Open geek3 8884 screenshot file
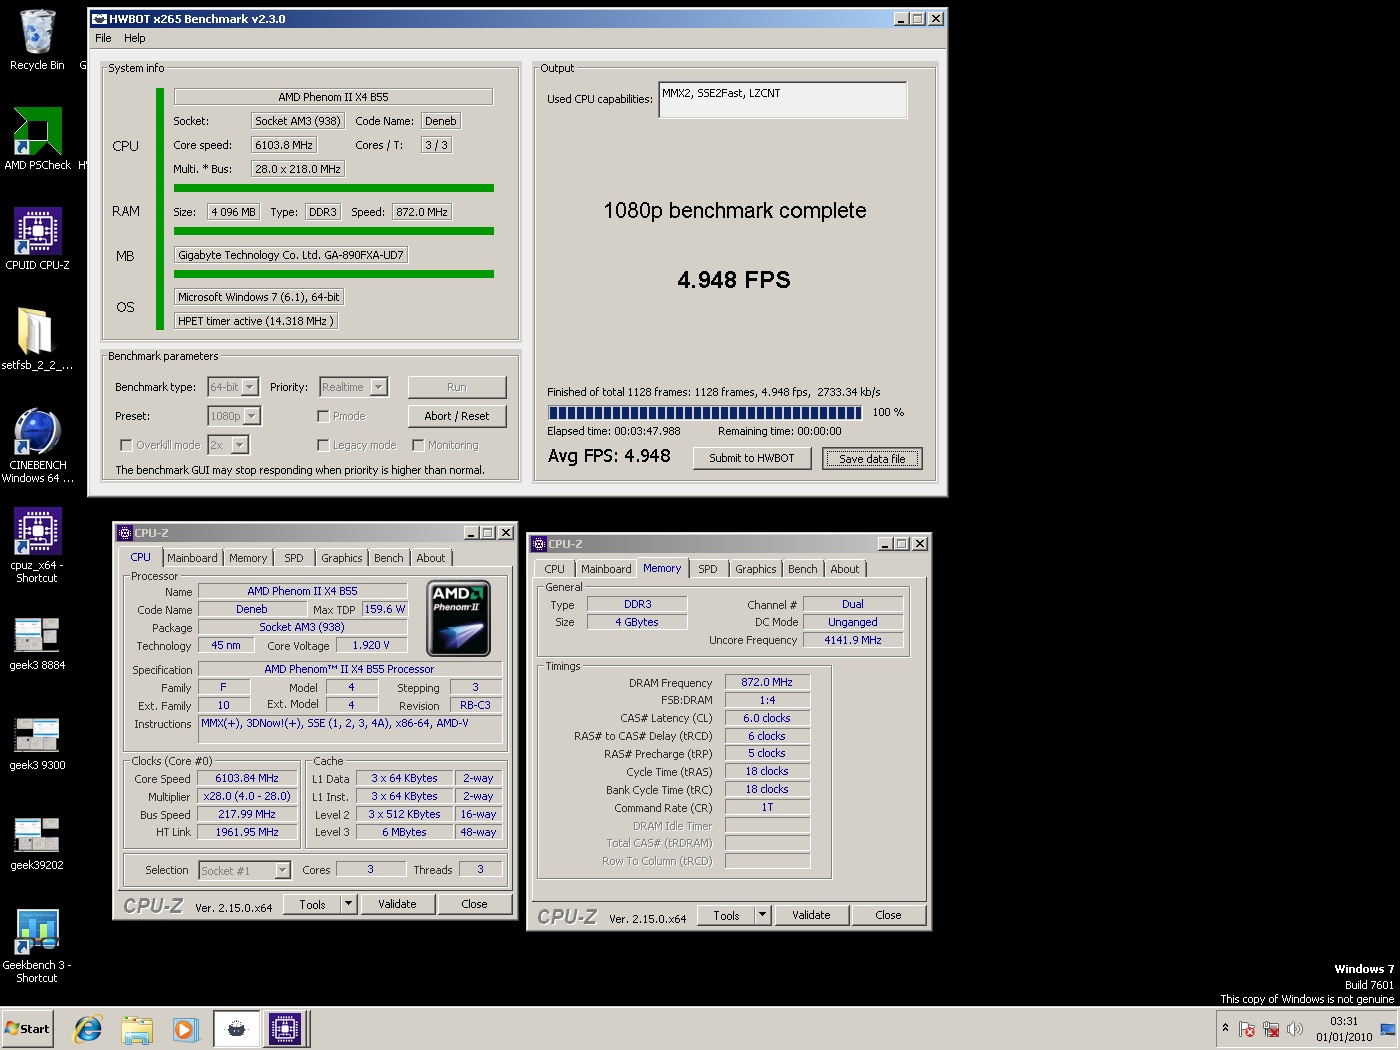The image size is (1400, 1050). point(37,643)
